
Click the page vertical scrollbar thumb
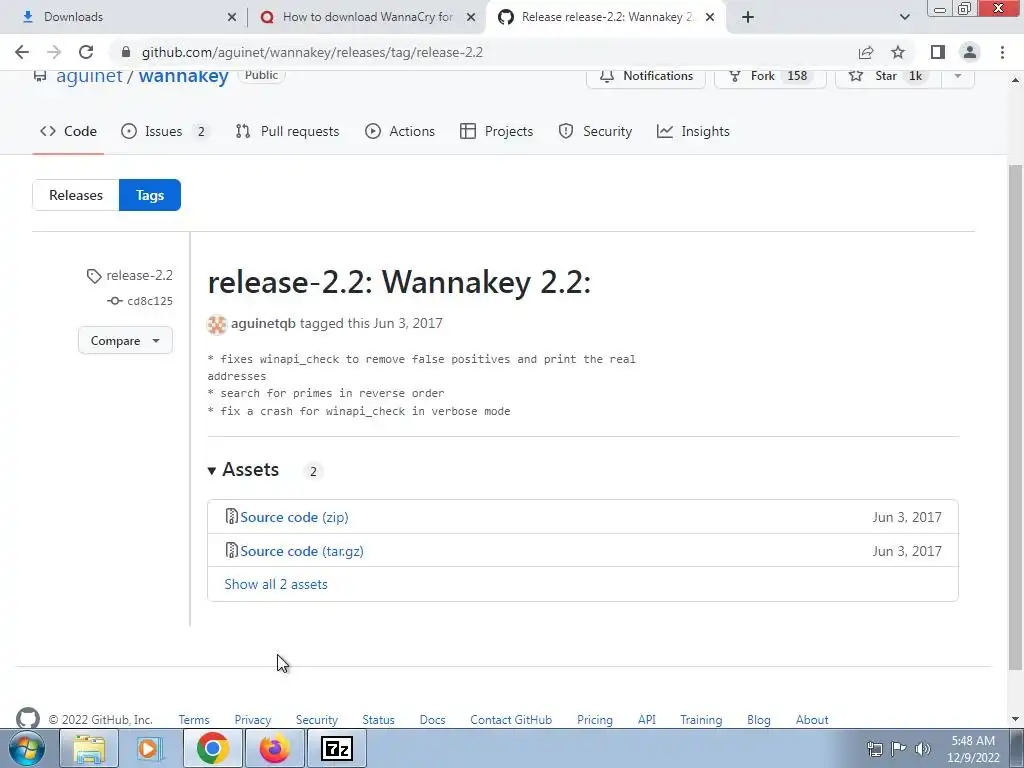1016,418
